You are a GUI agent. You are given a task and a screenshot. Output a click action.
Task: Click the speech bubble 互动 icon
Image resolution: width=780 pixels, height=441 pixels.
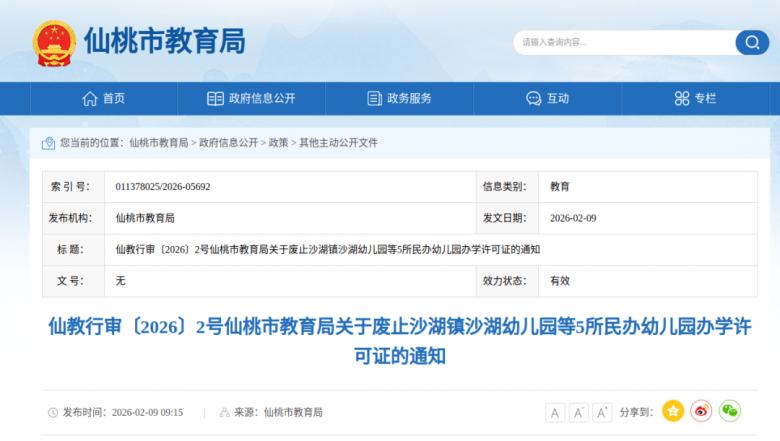(x=534, y=98)
